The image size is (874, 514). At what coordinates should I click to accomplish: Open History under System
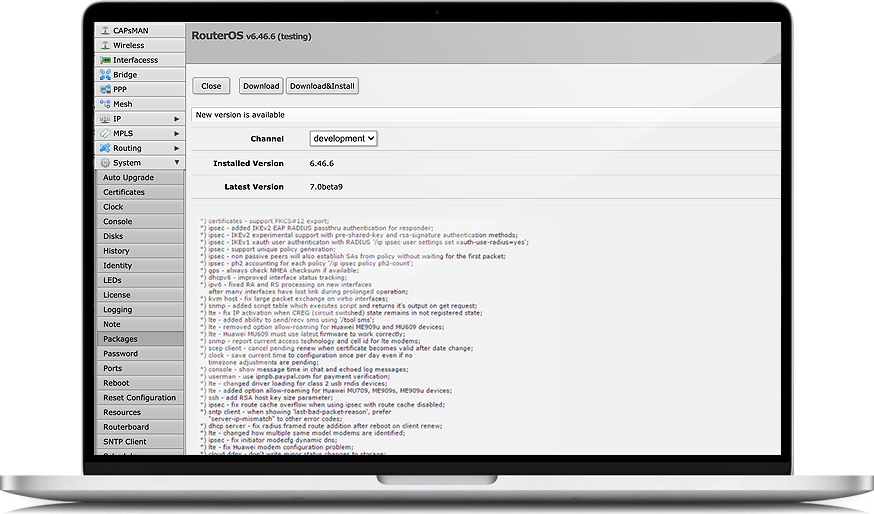(140, 251)
